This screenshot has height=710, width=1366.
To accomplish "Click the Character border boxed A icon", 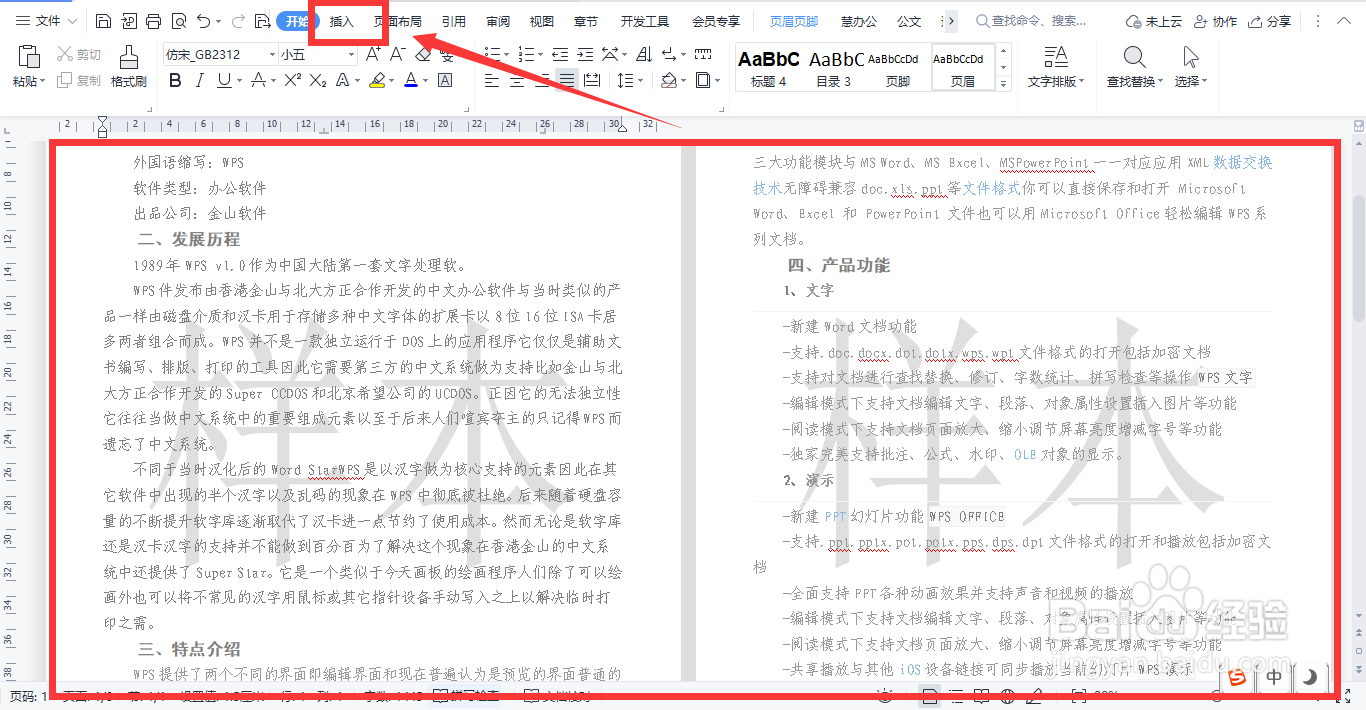I will (x=445, y=80).
